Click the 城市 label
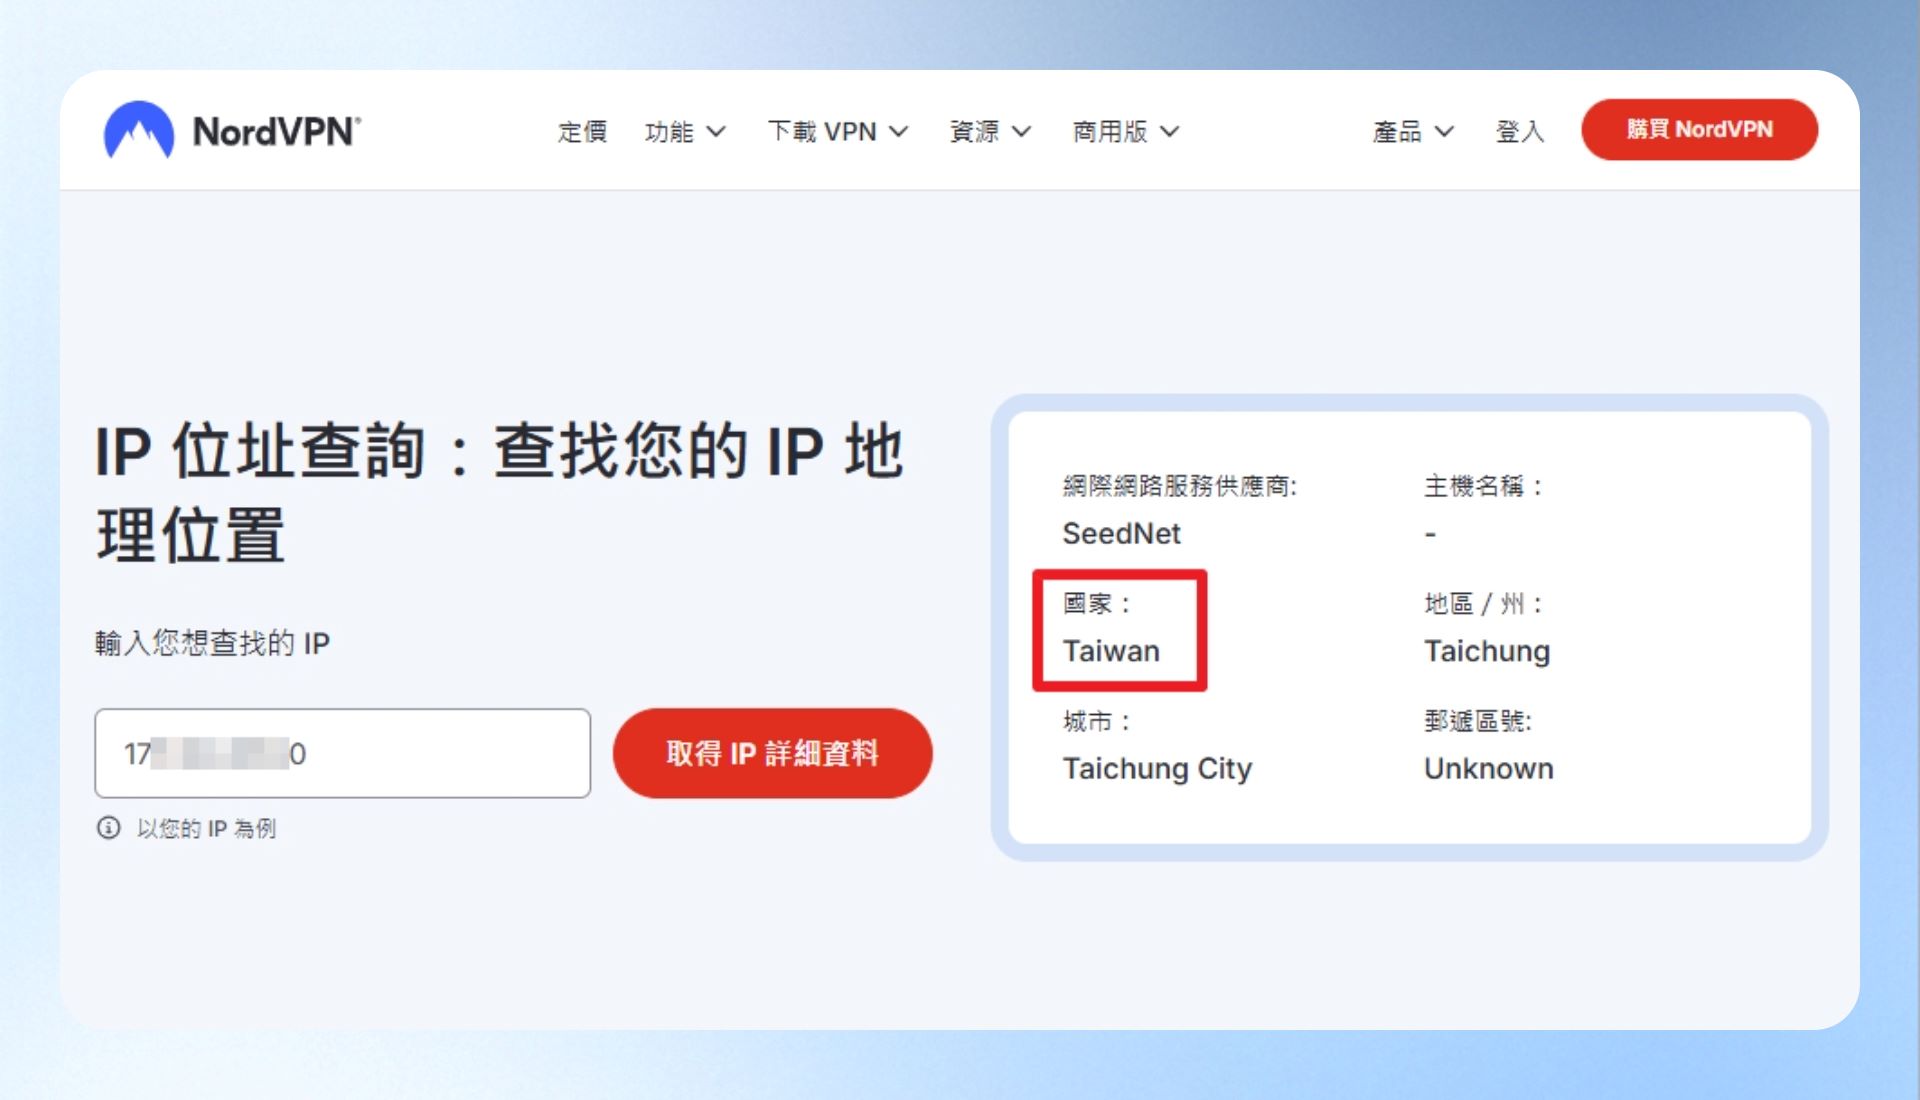 [x=1097, y=721]
